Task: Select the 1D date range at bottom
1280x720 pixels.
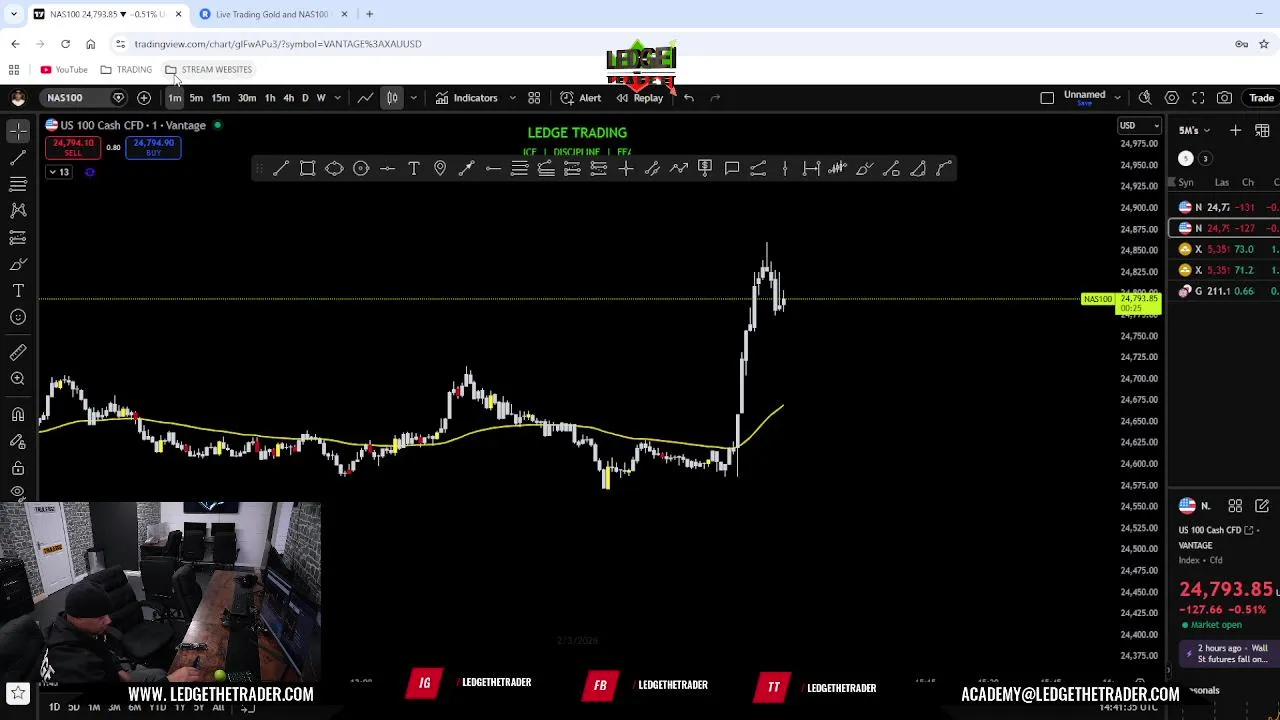Action: [54, 707]
